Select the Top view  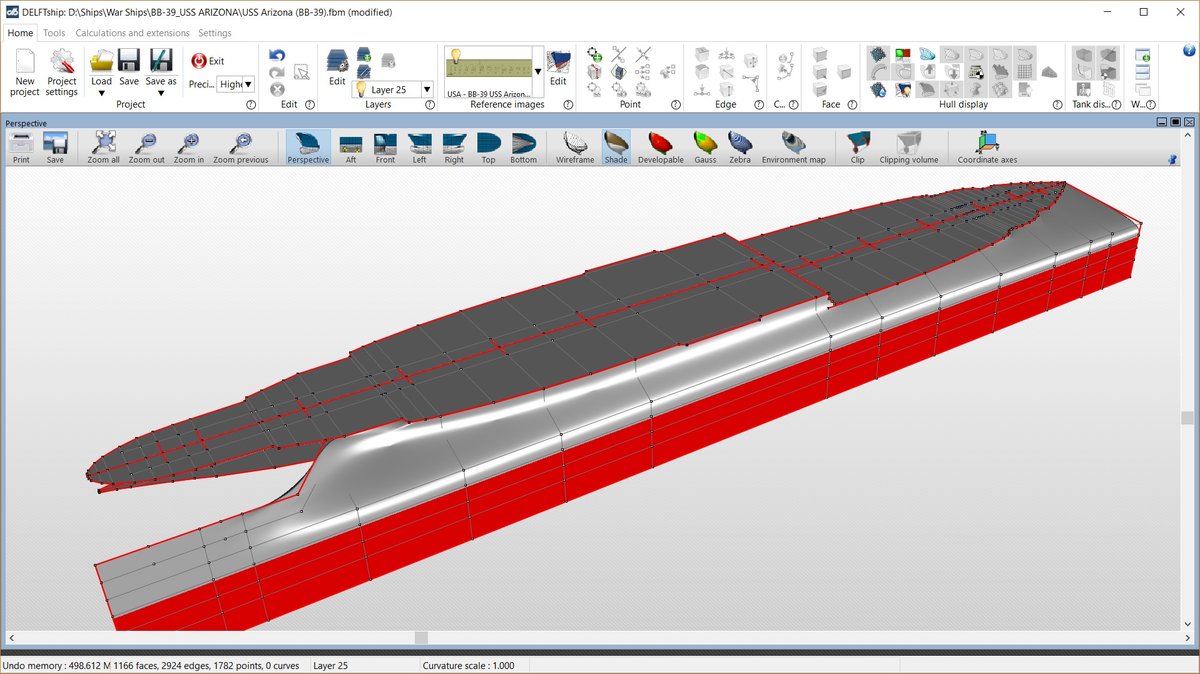click(x=488, y=146)
